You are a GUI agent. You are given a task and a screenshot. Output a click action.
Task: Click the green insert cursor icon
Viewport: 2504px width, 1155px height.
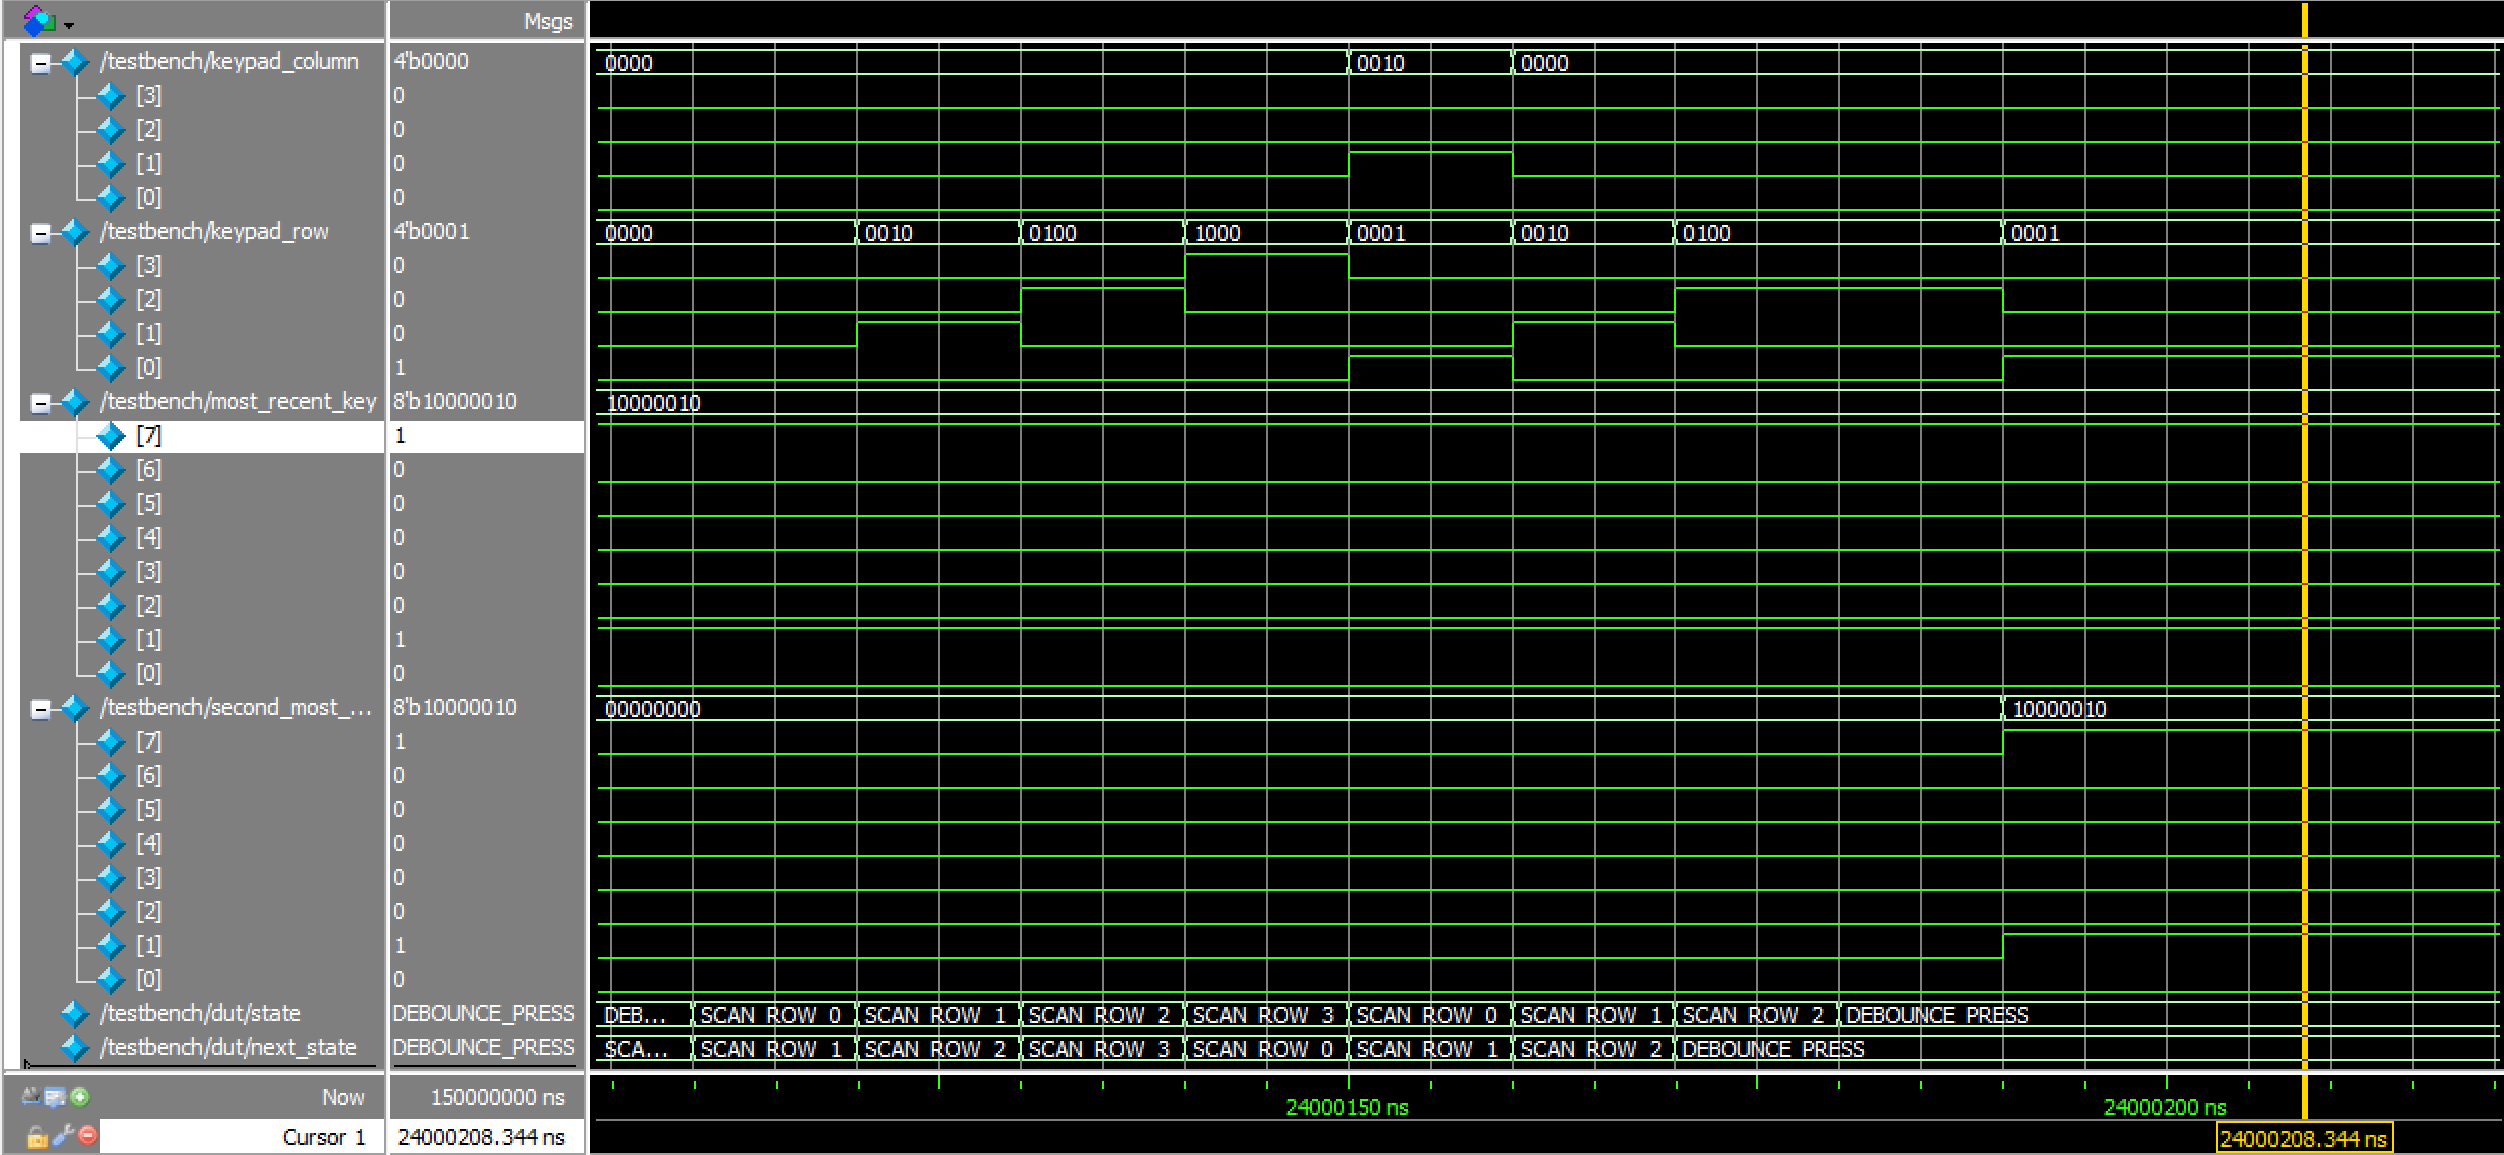coord(80,1097)
